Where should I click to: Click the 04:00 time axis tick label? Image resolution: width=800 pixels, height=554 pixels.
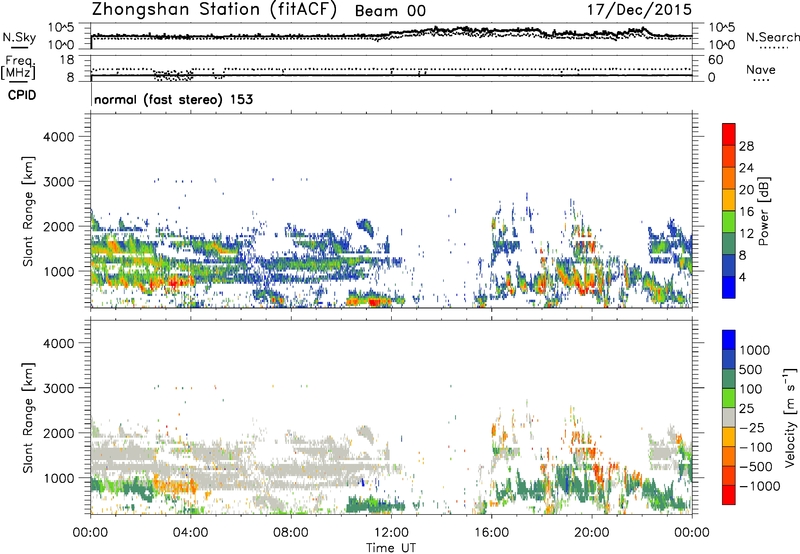(190, 533)
